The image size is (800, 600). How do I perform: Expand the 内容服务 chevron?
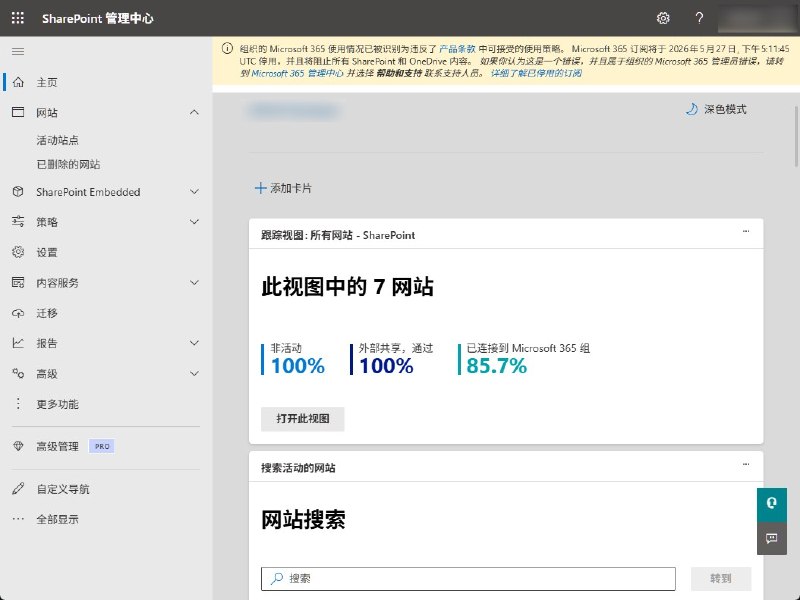[x=194, y=282]
